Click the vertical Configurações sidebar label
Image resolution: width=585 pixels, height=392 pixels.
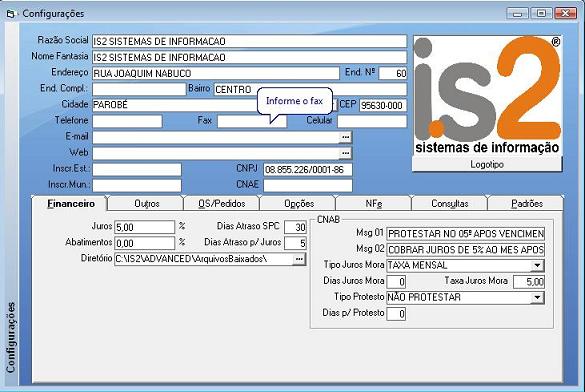click(x=11, y=337)
